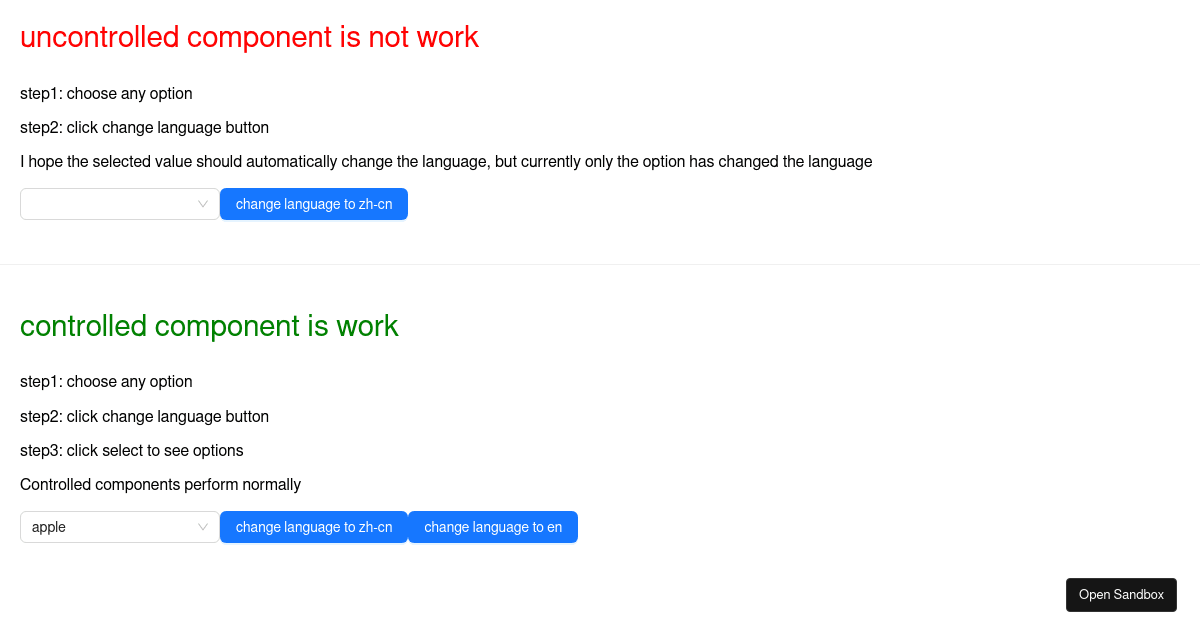
Task: Click the red "uncontrolled component is not work" heading
Action: [x=249, y=37]
